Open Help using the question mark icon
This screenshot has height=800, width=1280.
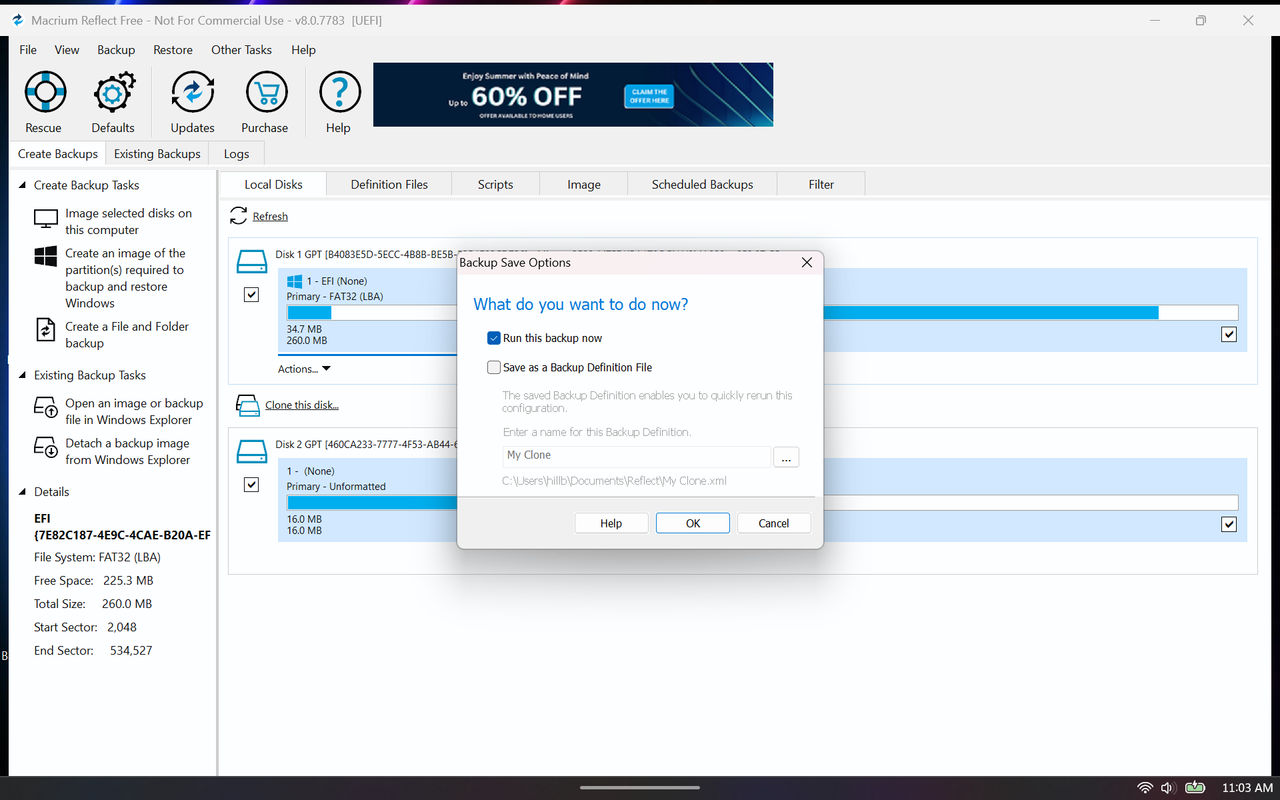(339, 93)
